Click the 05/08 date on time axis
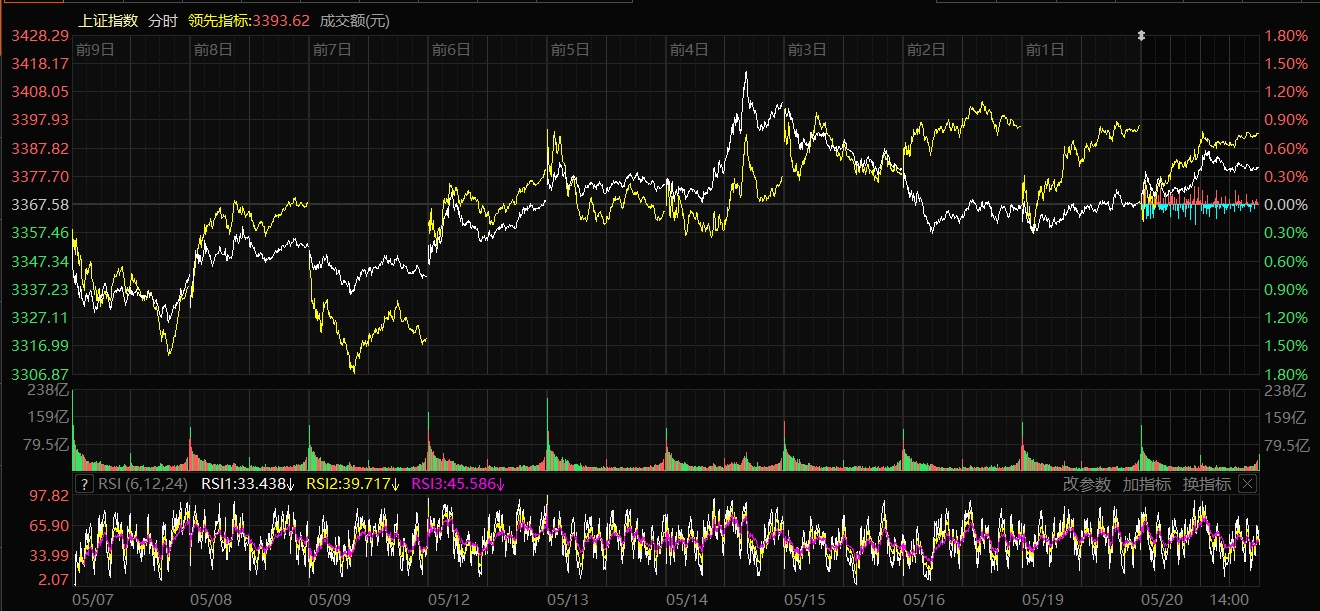Viewport: 1320px width, 611px height. [212, 599]
